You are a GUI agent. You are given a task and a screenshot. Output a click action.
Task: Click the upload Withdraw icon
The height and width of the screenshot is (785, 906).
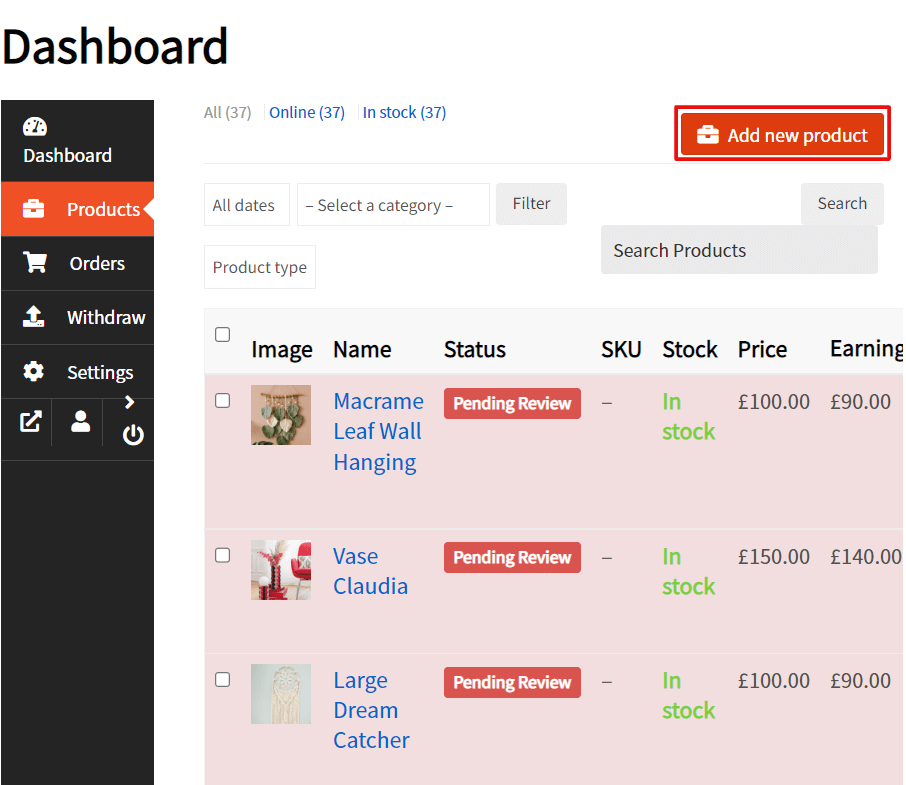coord(34,317)
